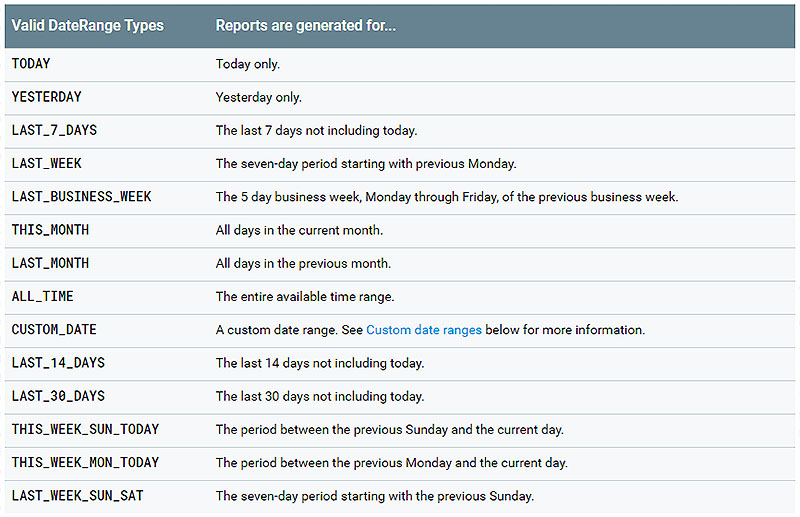Click the Valid DateRange Types column header
800x517 pixels.
click(x=88, y=25)
